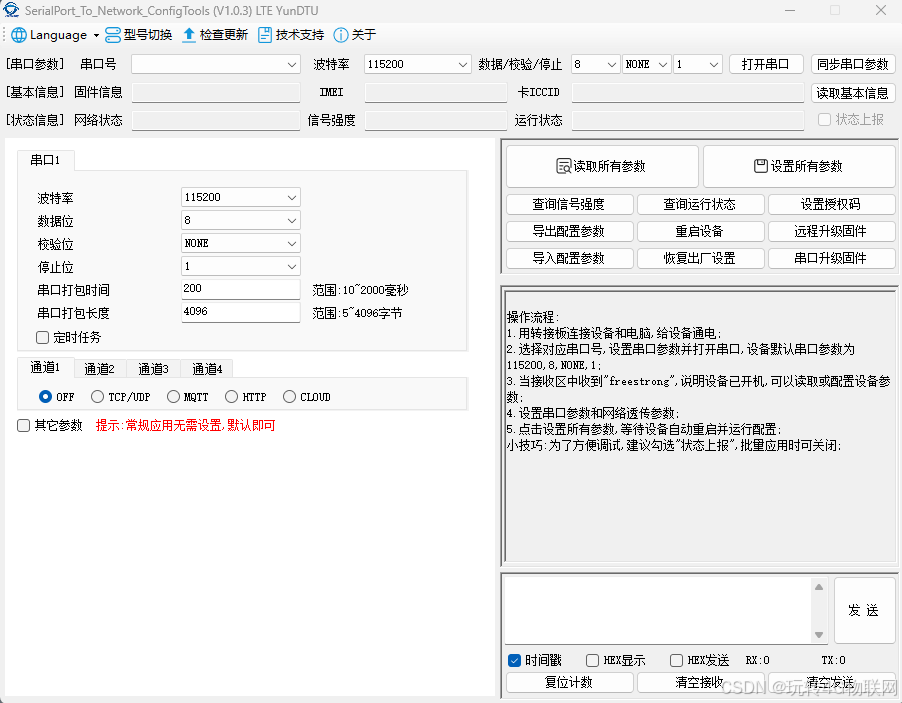Click the 读取所有参数 button icon
902x703 pixels.
coord(563,166)
